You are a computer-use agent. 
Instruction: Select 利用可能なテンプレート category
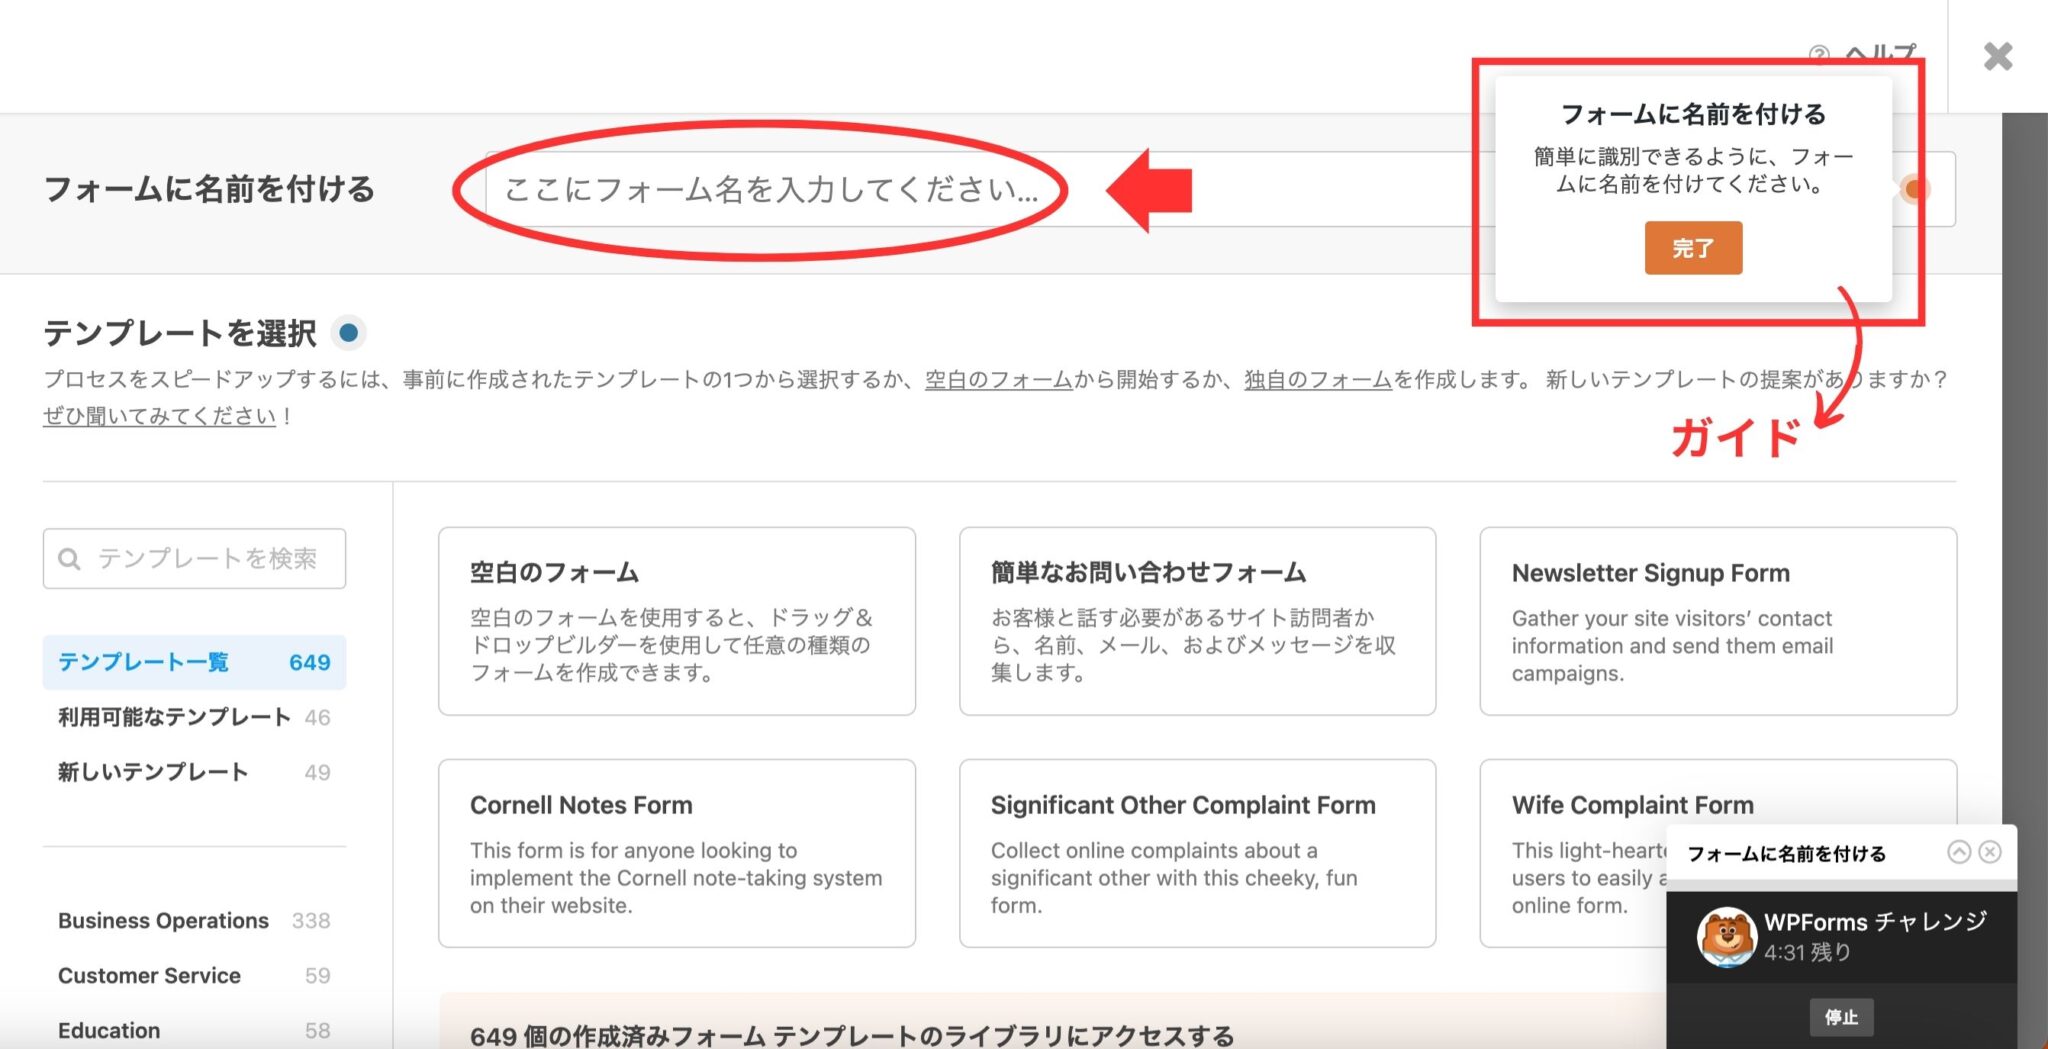click(x=172, y=716)
